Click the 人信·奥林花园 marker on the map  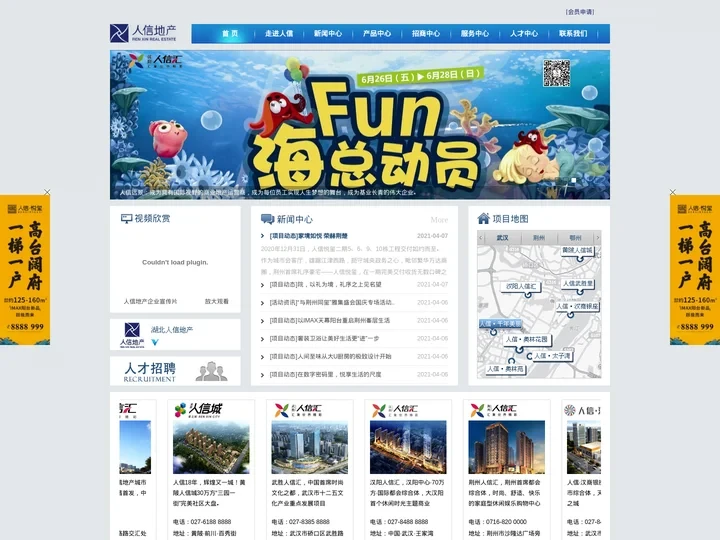(x=527, y=339)
